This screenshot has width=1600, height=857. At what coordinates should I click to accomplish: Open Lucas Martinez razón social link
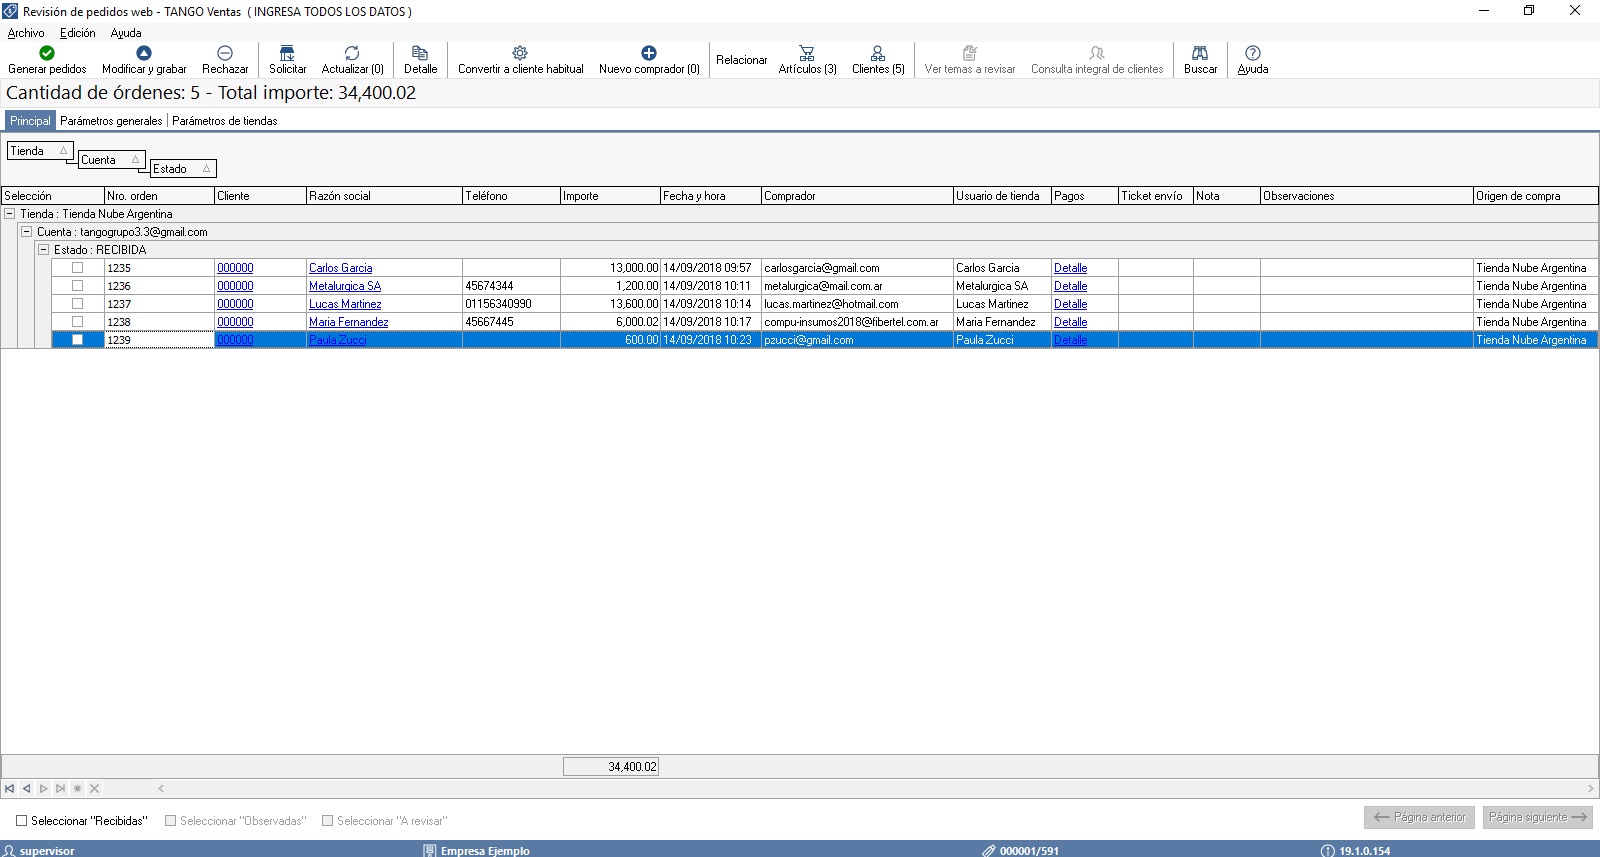click(345, 304)
